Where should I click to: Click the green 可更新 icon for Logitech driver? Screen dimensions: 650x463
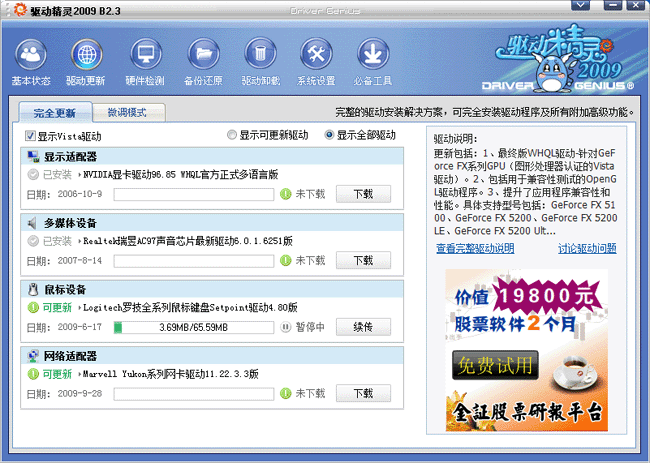[x=33, y=308]
